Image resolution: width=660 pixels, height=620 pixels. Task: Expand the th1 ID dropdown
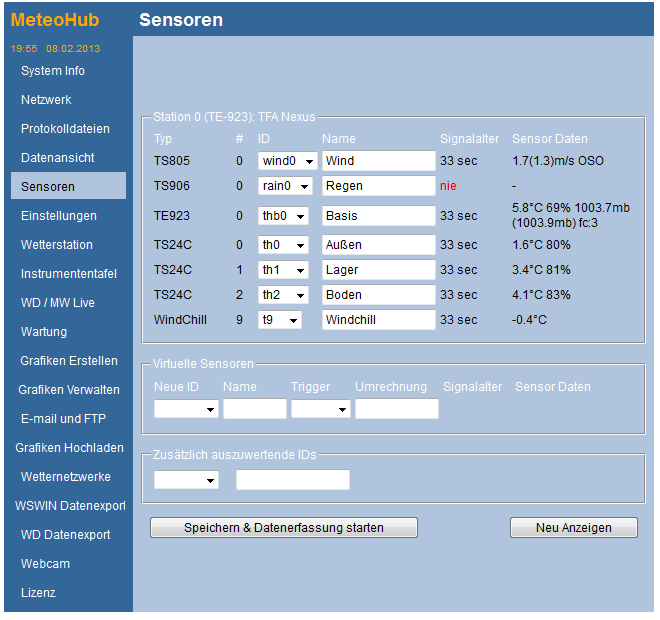tap(285, 270)
